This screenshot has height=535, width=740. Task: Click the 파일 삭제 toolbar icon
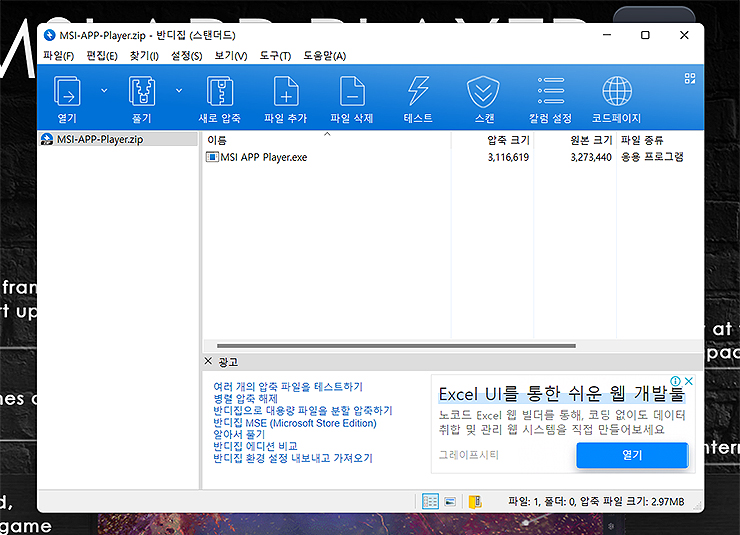click(x=352, y=99)
